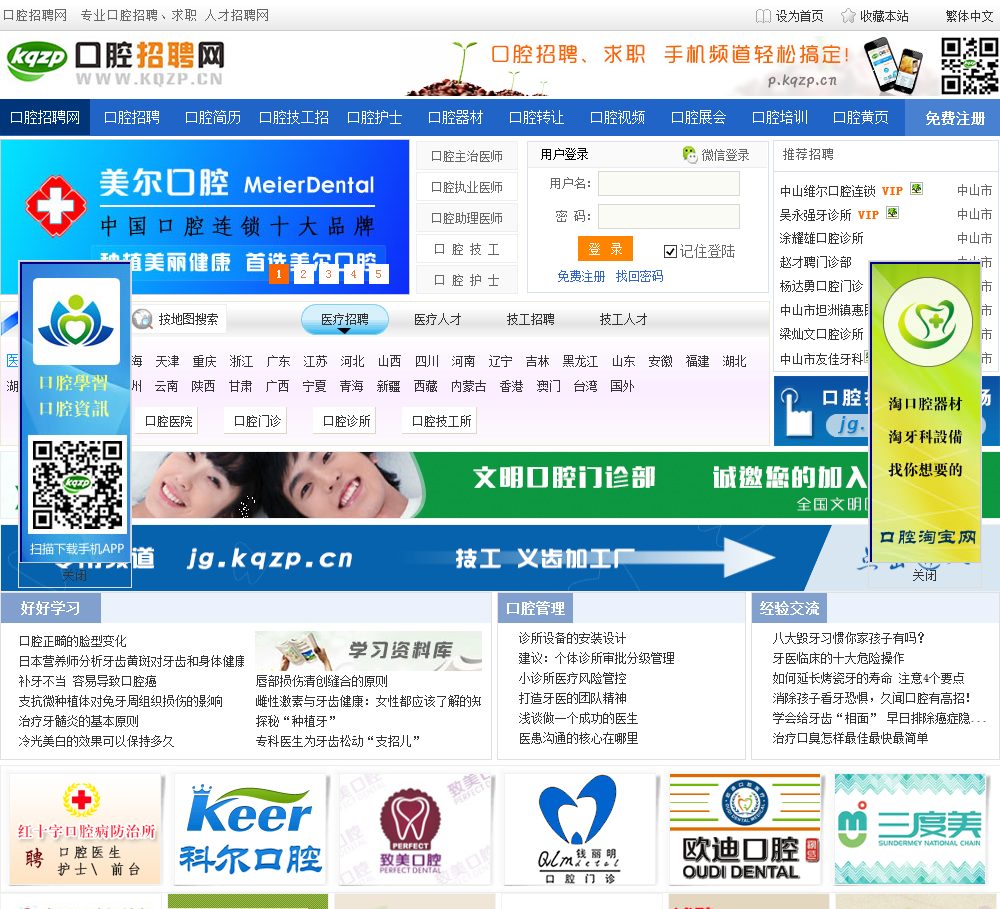The height and width of the screenshot is (909, 1000).
Task: Open the 口腔展会 nav item
Action: click(x=698, y=117)
